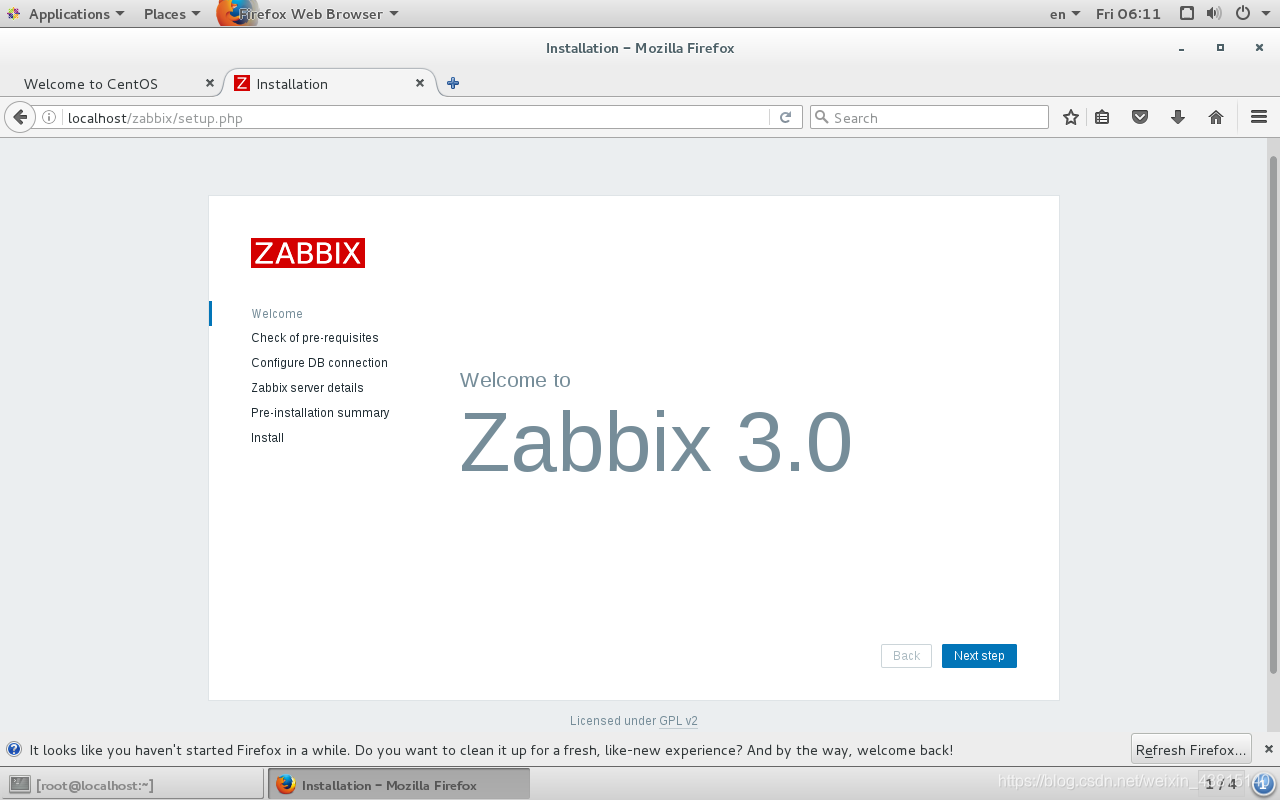This screenshot has height=800, width=1280.
Task: Click the Refresh Firefox button
Action: tap(1191, 749)
